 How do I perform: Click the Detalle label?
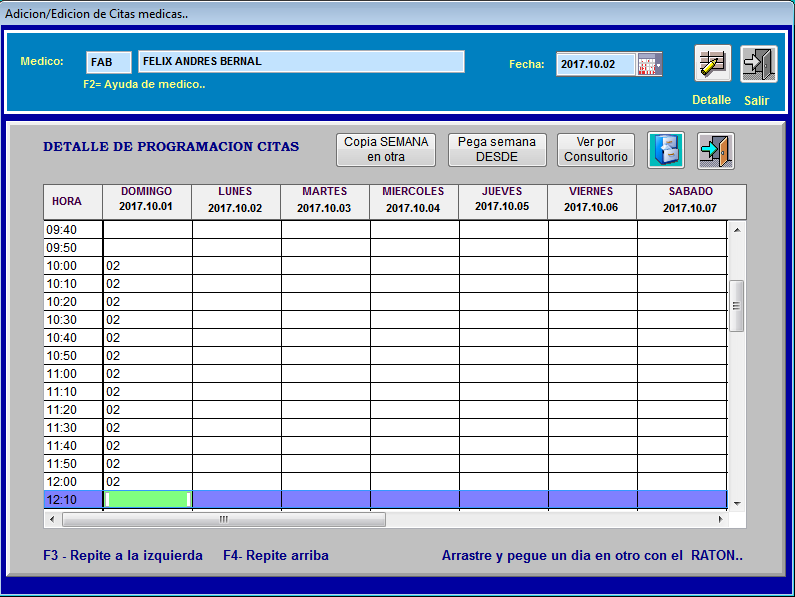(711, 100)
